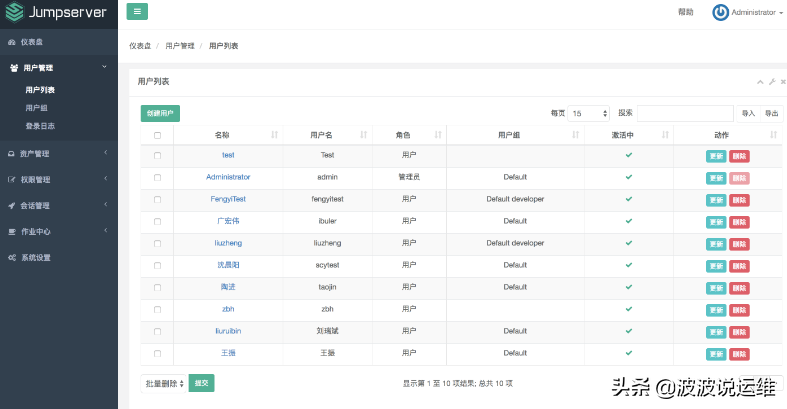Click the Administrator avatar icon at top

tap(720, 12)
